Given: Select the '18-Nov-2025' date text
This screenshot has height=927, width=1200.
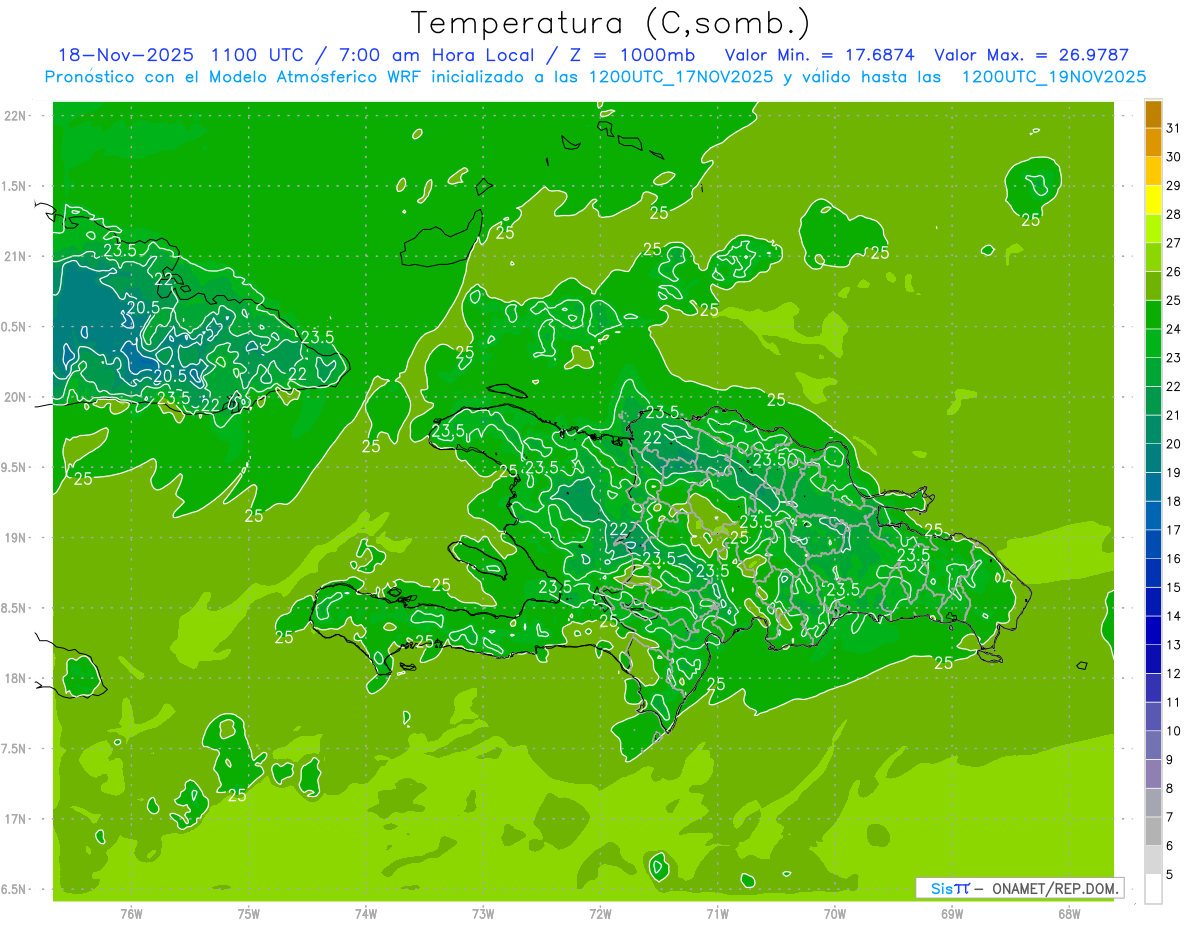Looking at the screenshot, I should (x=125, y=55).
